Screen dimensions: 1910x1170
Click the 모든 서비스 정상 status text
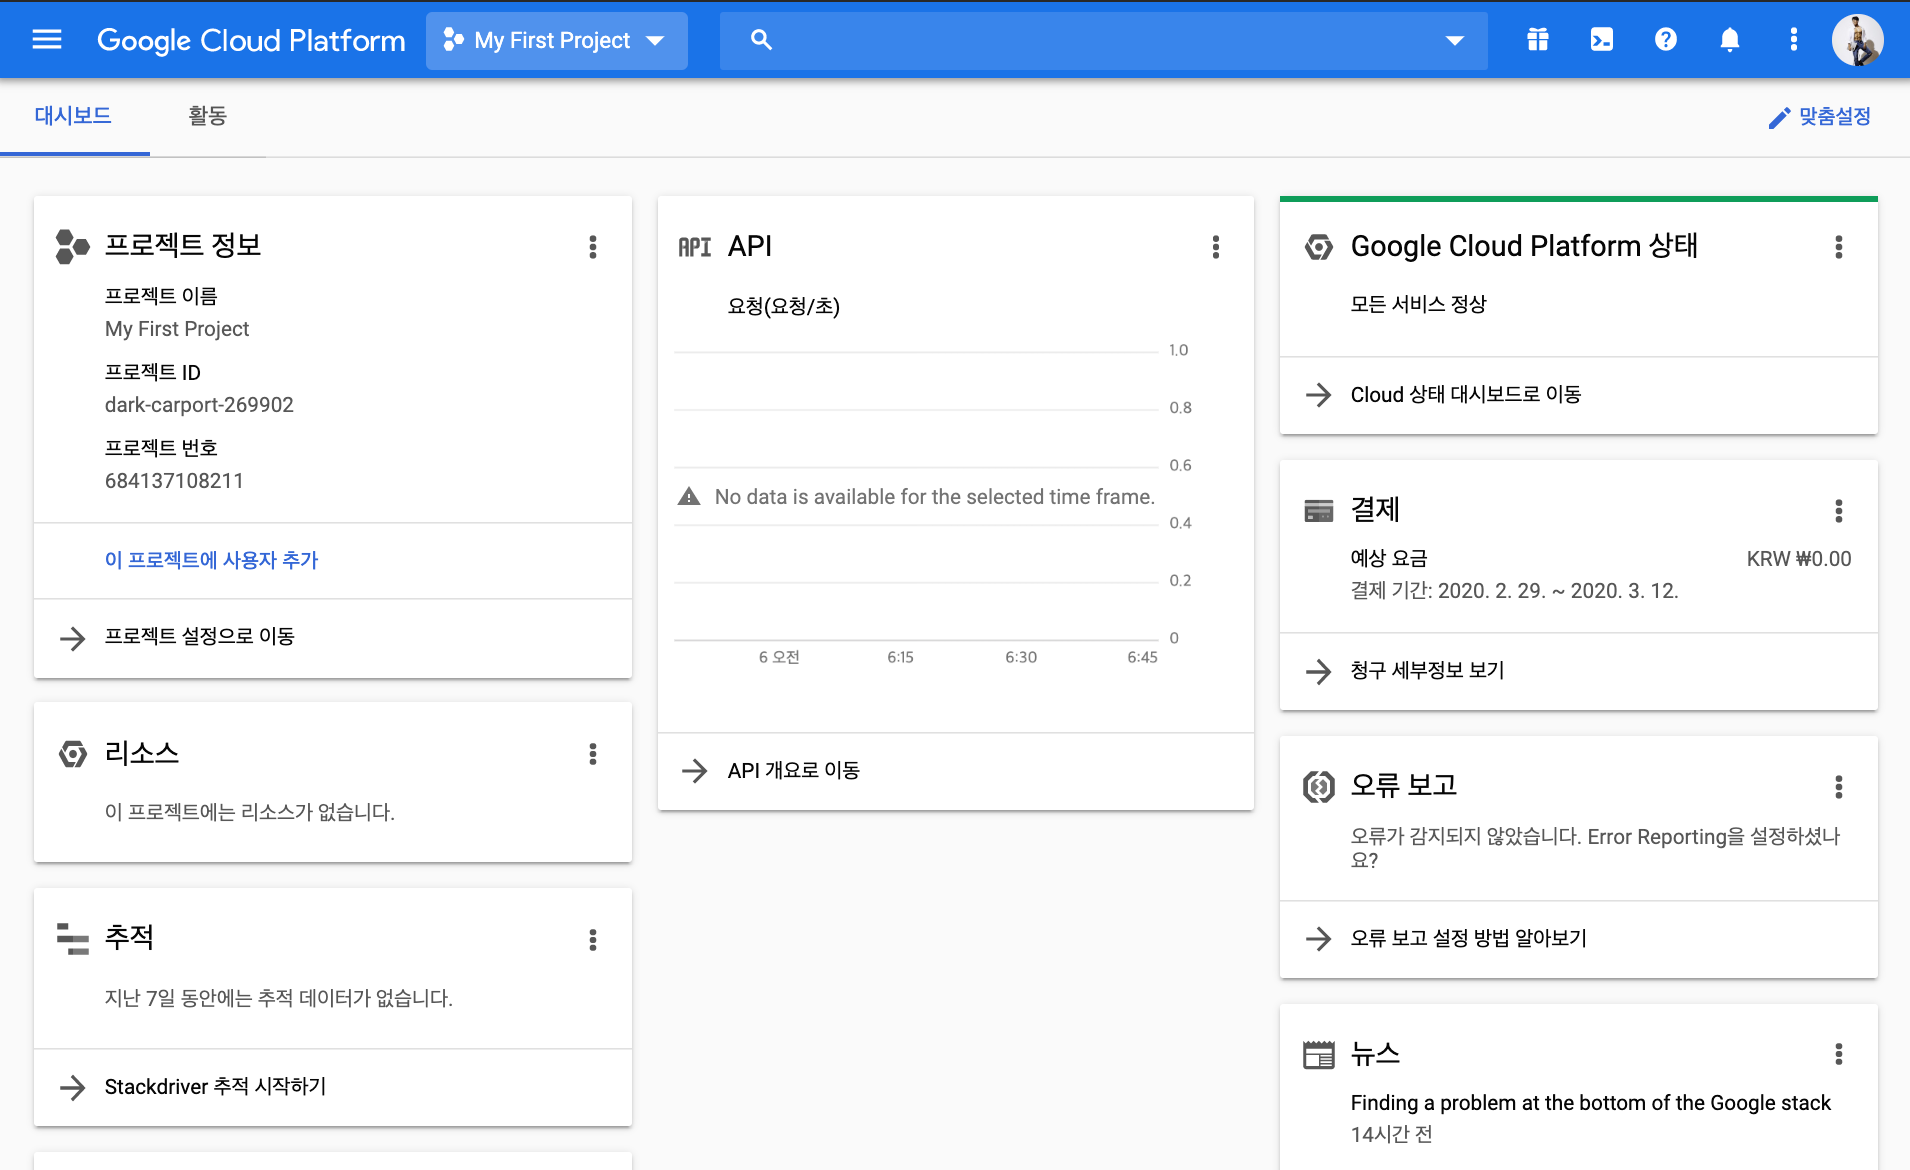pos(1418,304)
